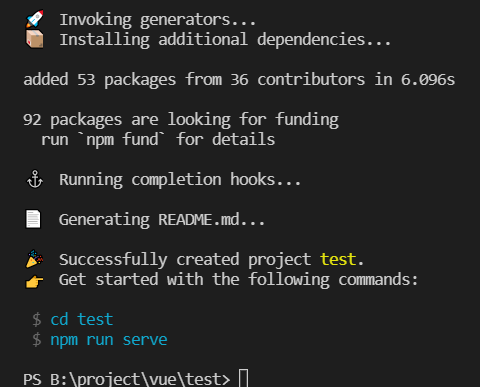The image size is (480, 387).
Task: Click the README.md filename text
Action: 199,220
